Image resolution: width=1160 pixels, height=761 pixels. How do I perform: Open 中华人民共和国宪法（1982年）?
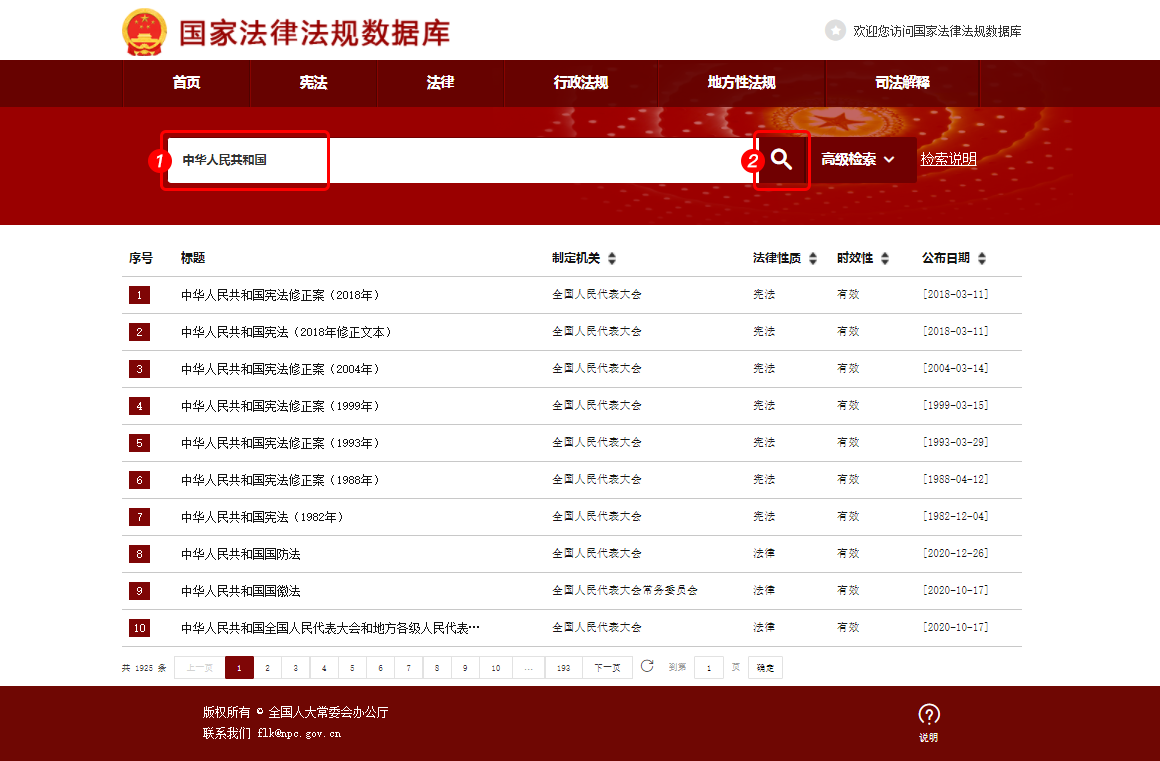click(x=263, y=517)
